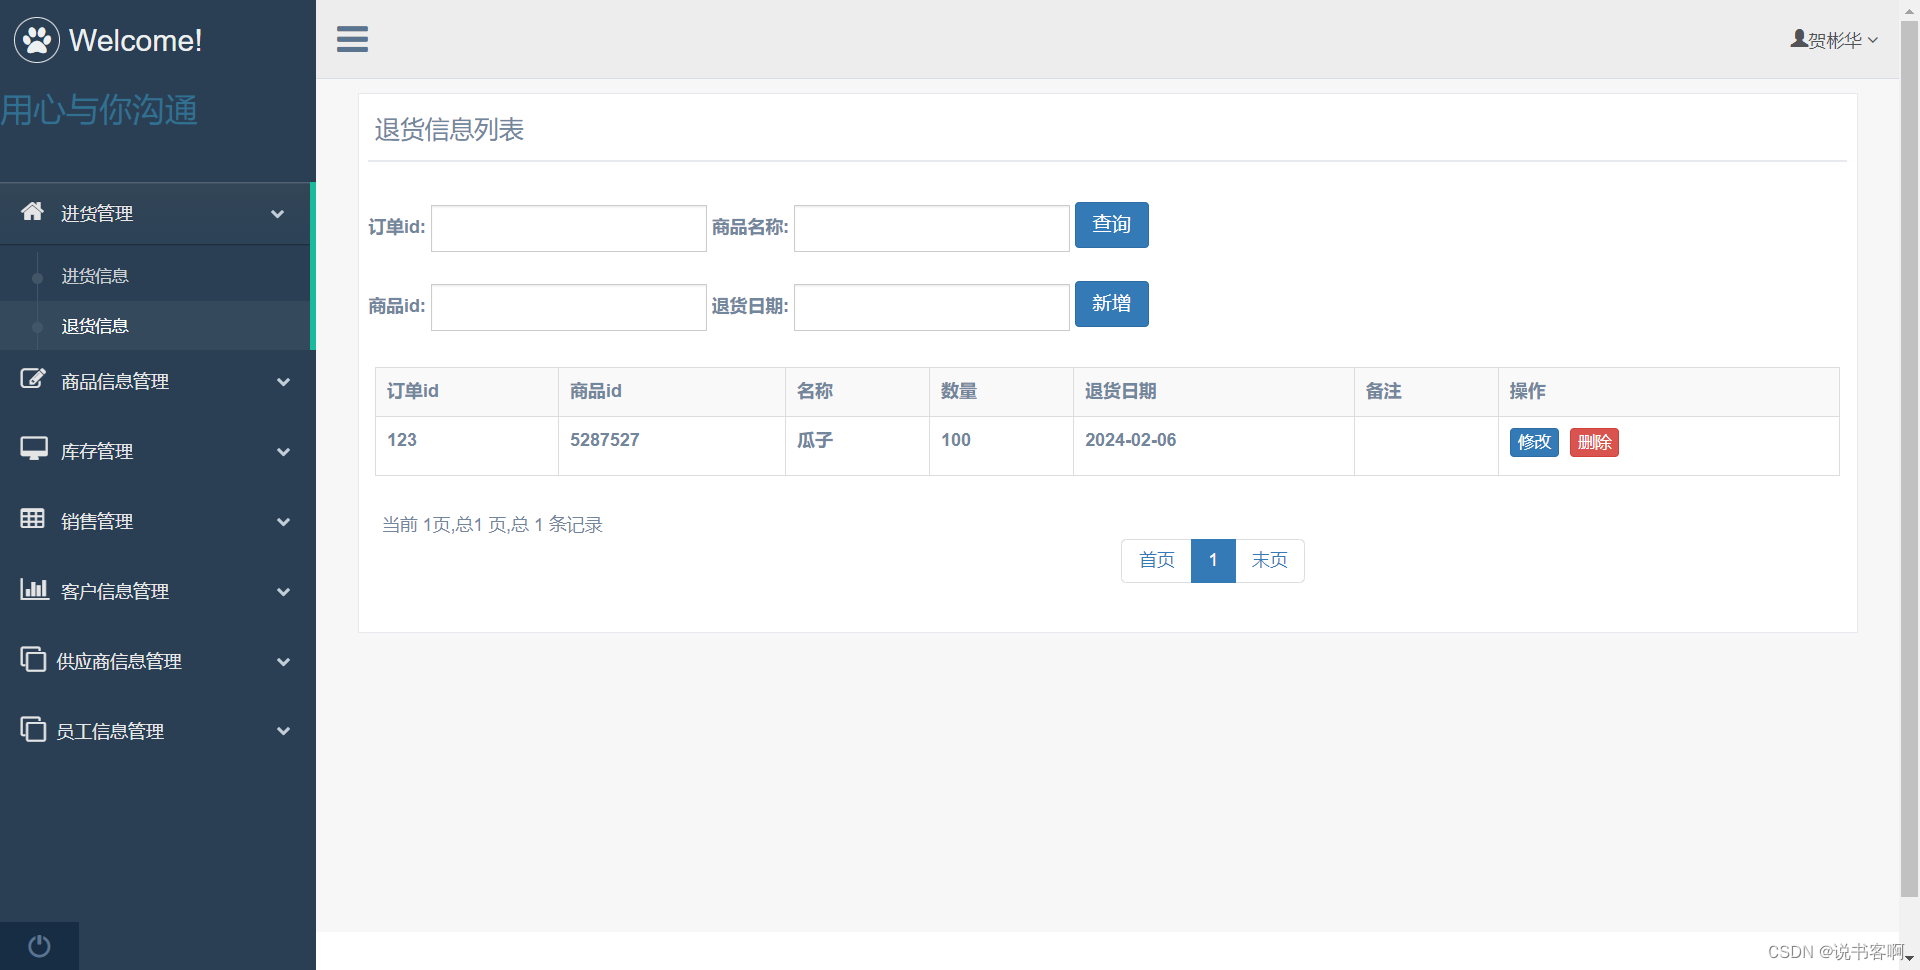Click the paw logo icon
1920x970 pixels.
point(37,40)
